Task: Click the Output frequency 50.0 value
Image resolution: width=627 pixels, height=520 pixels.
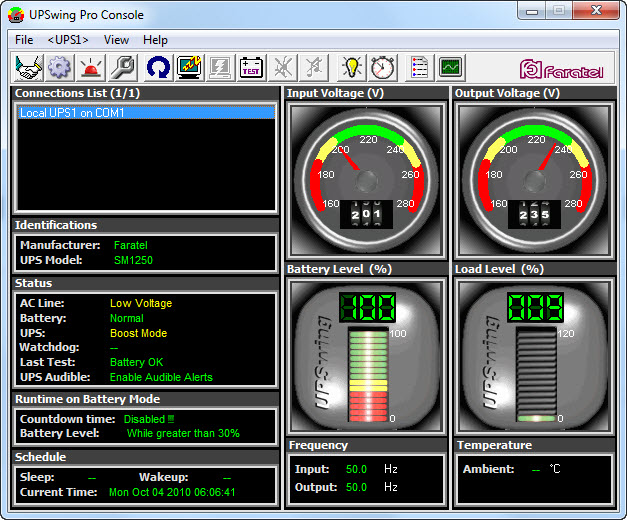Action: point(356,487)
